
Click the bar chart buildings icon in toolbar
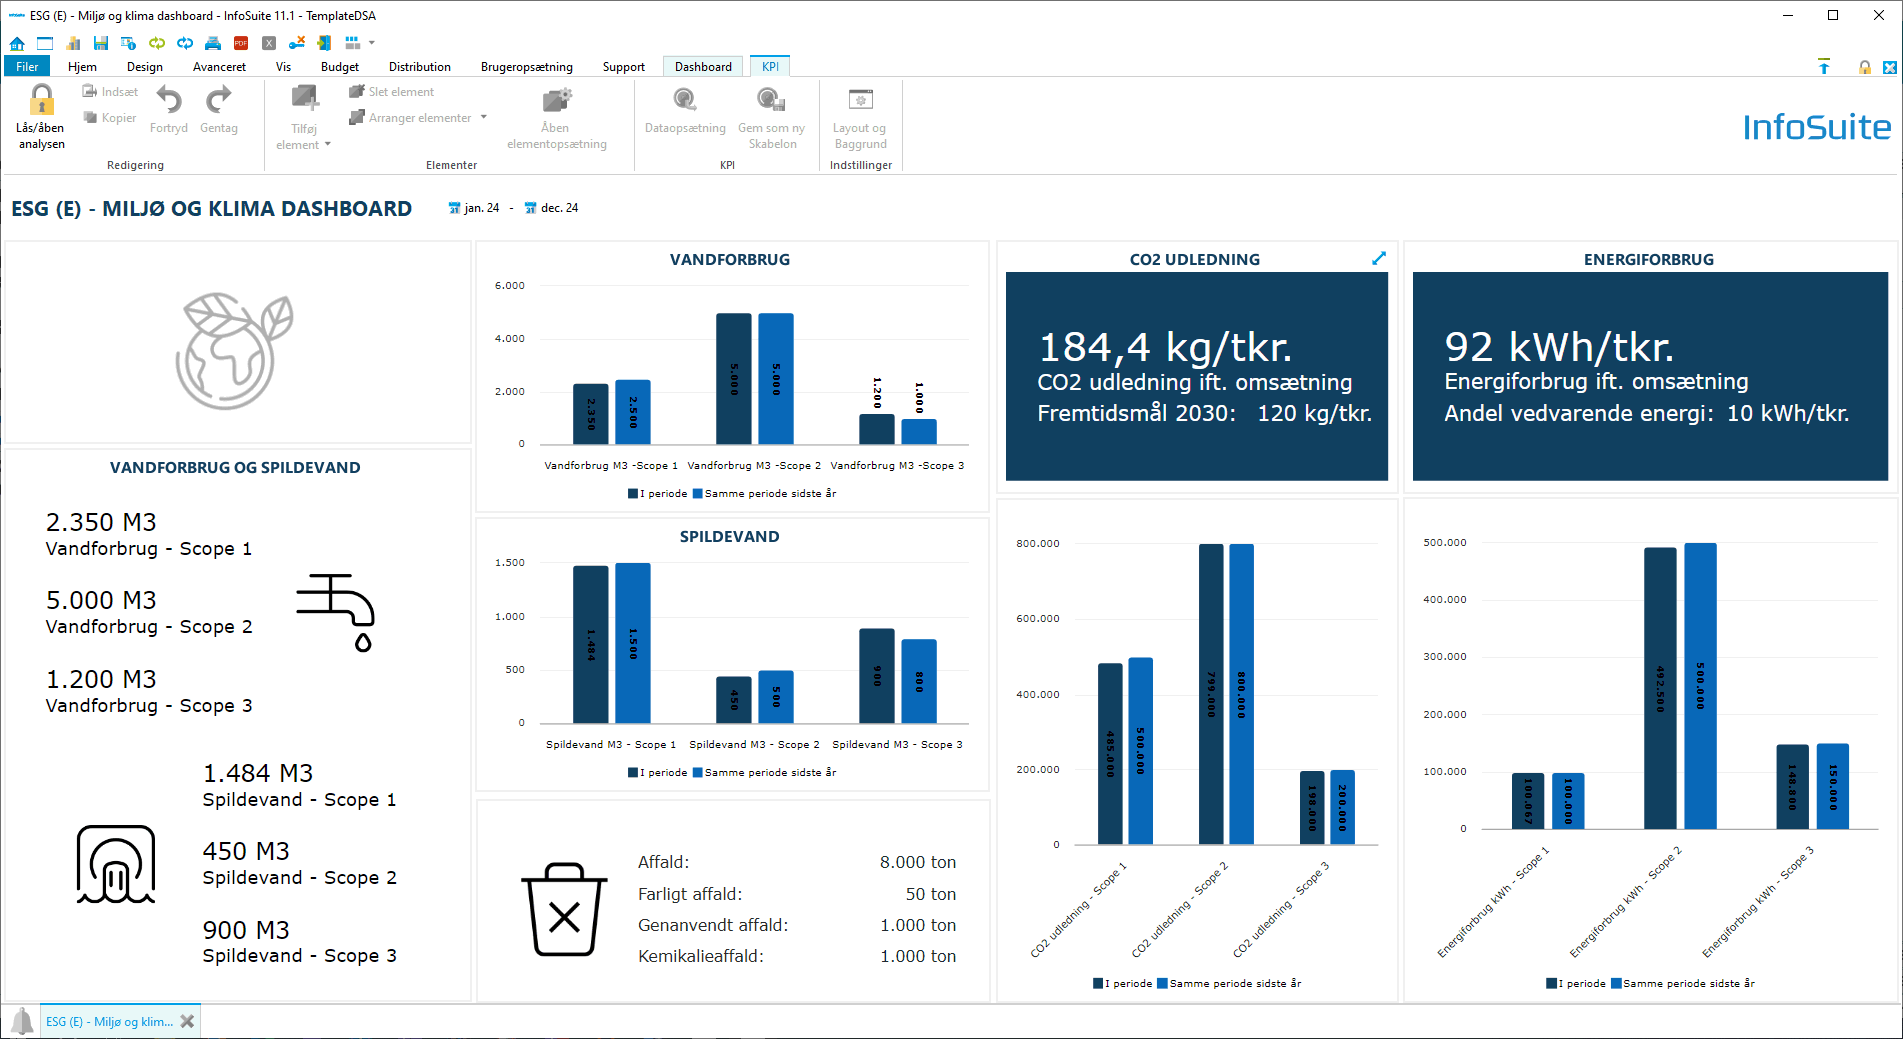click(73, 43)
